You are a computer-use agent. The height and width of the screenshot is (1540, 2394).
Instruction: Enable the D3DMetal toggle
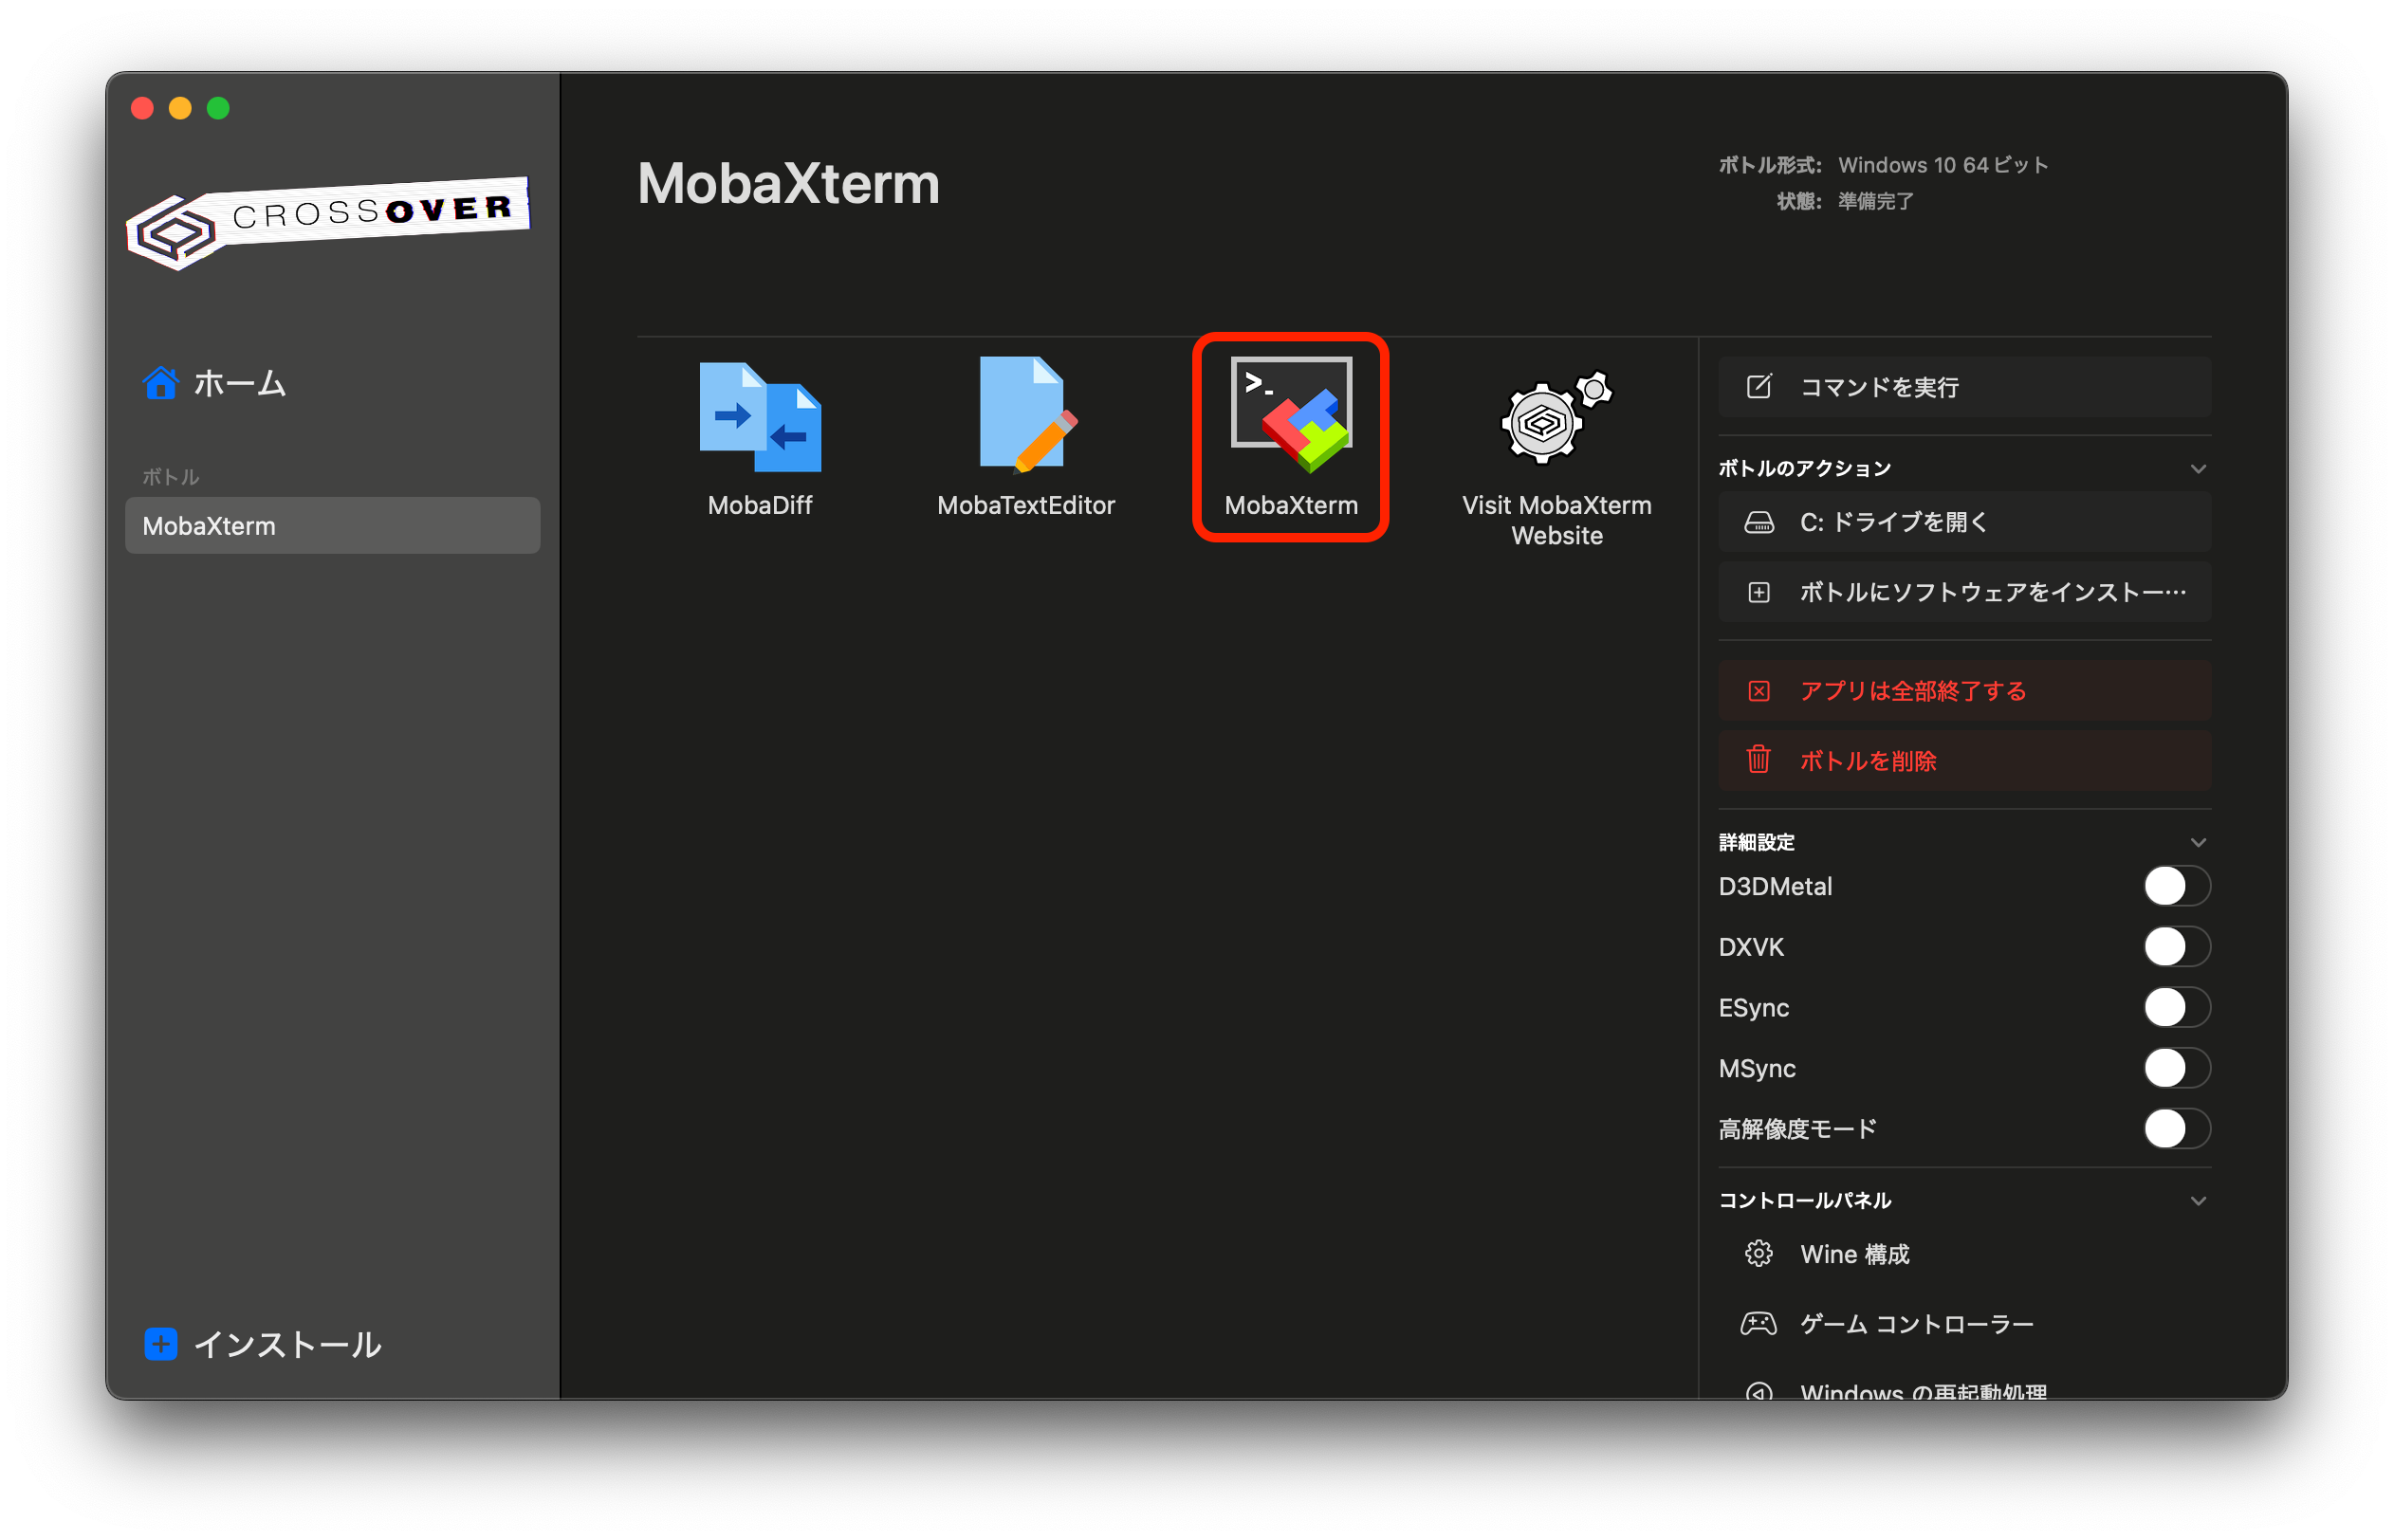click(2177, 885)
